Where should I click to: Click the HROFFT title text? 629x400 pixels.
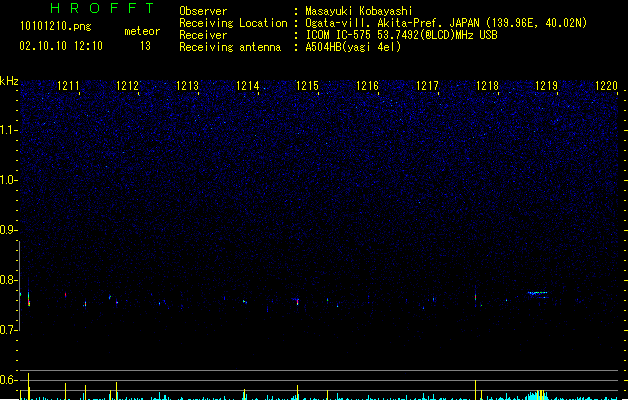point(102,8)
